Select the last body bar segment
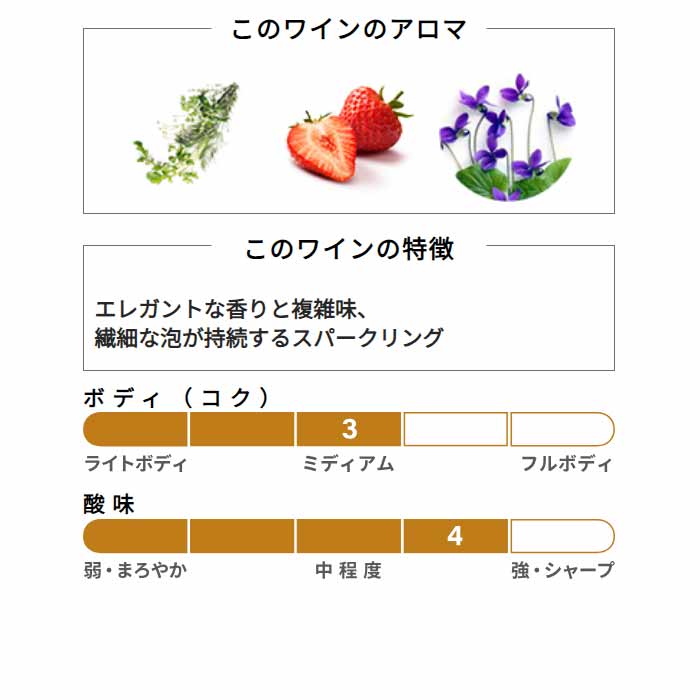Image resolution: width=700 pixels, height=700 pixels. (562, 429)
